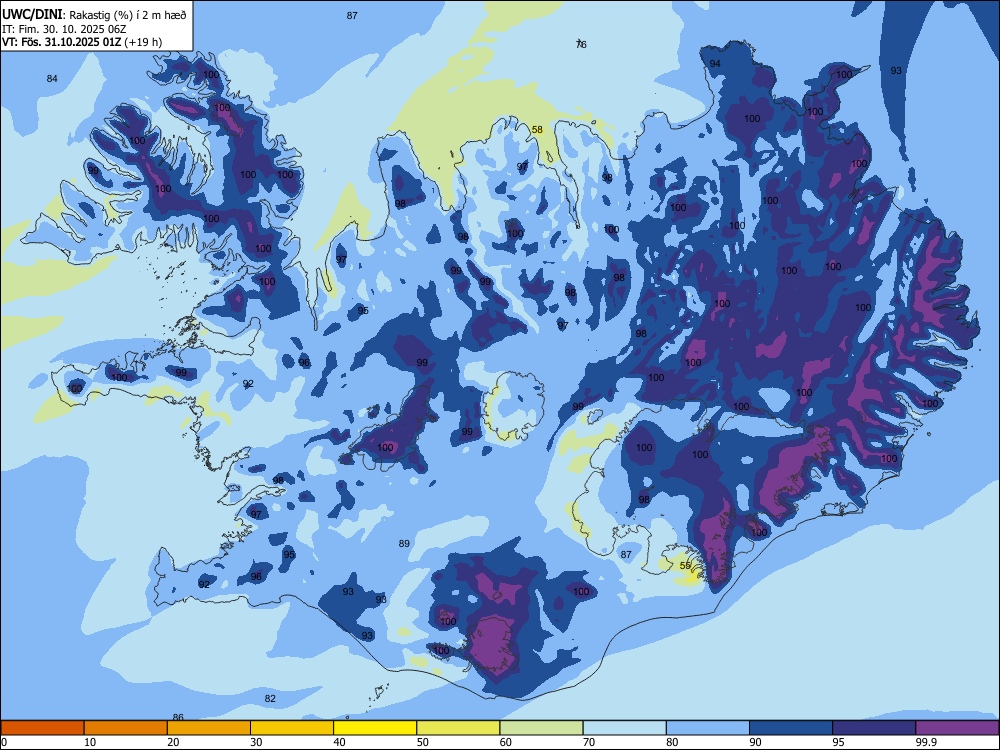Click the pale blue 70–80 legend swatch
Screen dimensions: 1000x750
624,728
